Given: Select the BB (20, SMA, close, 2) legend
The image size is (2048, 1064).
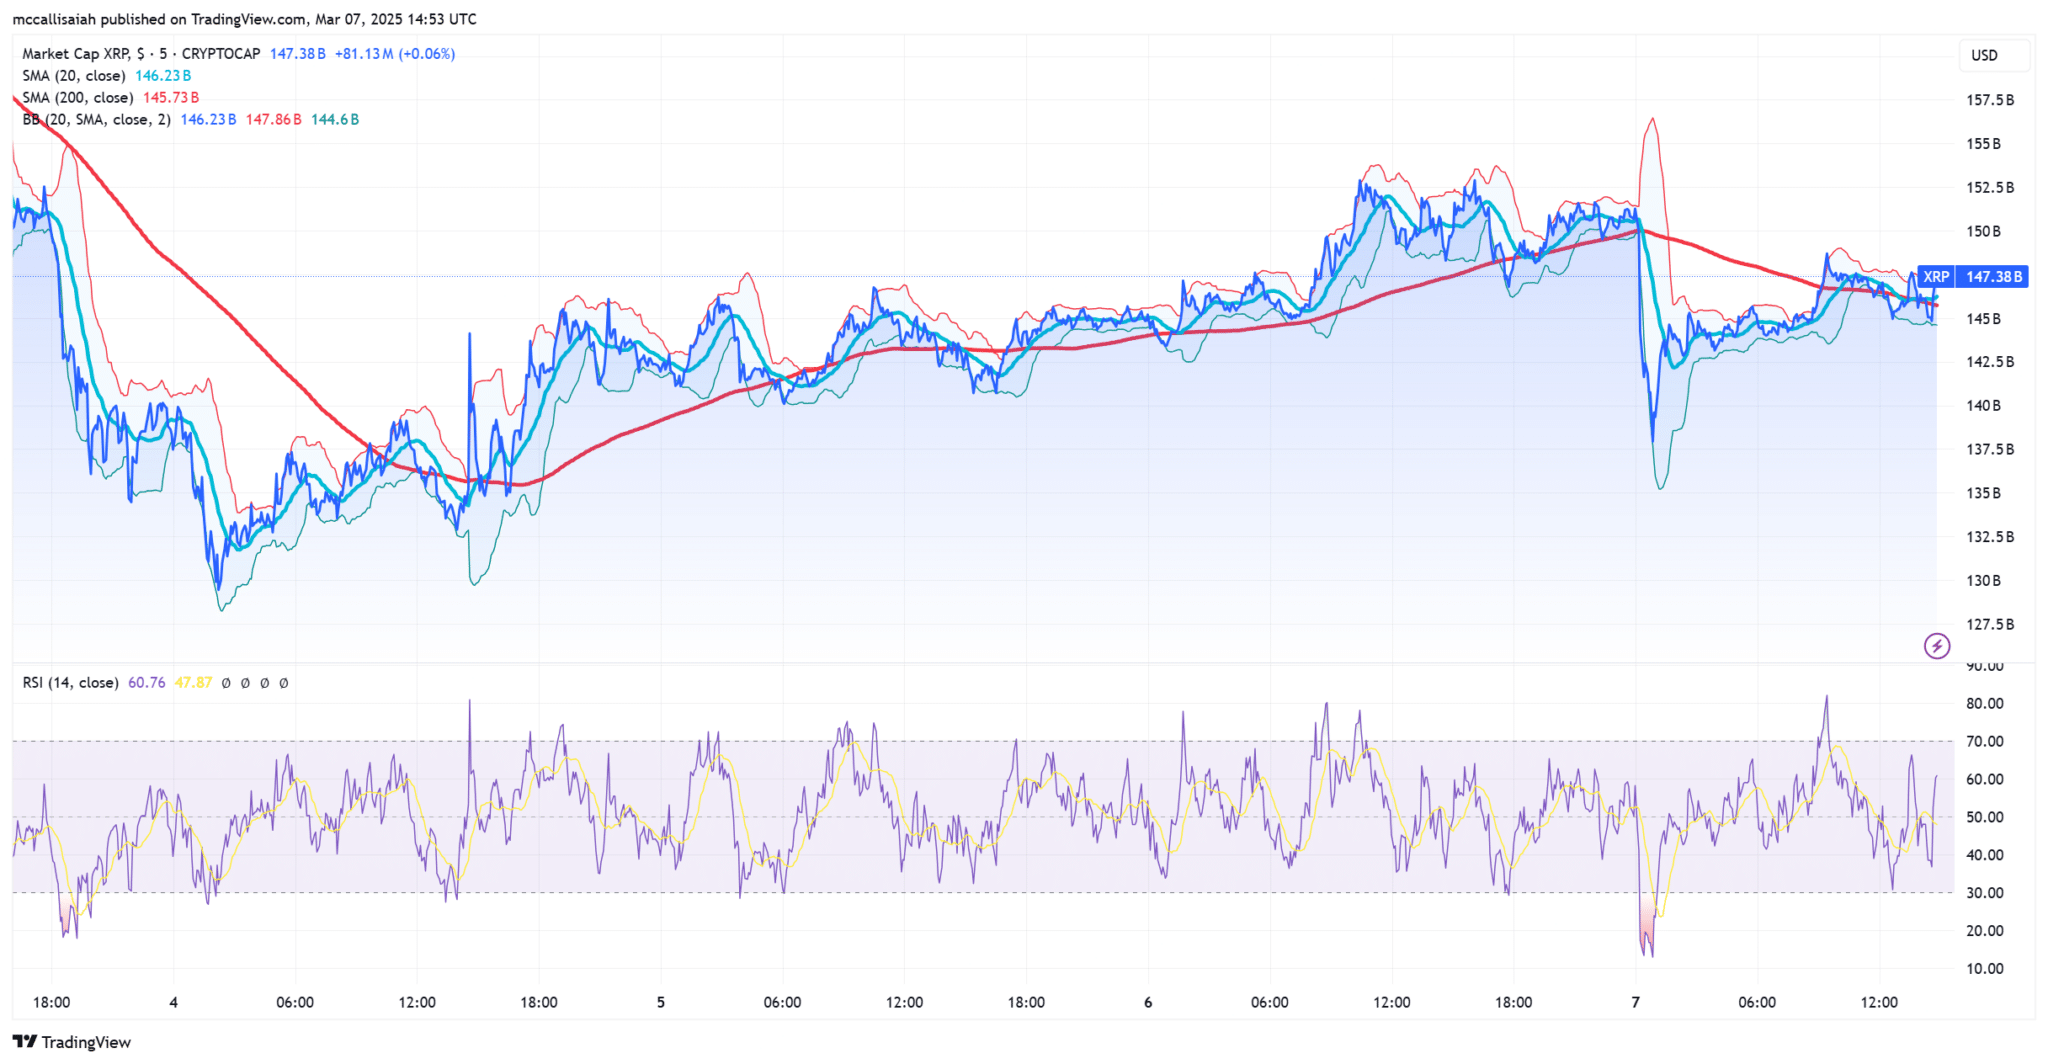Looking at the screenshot, I should click(x=96, y=120).
